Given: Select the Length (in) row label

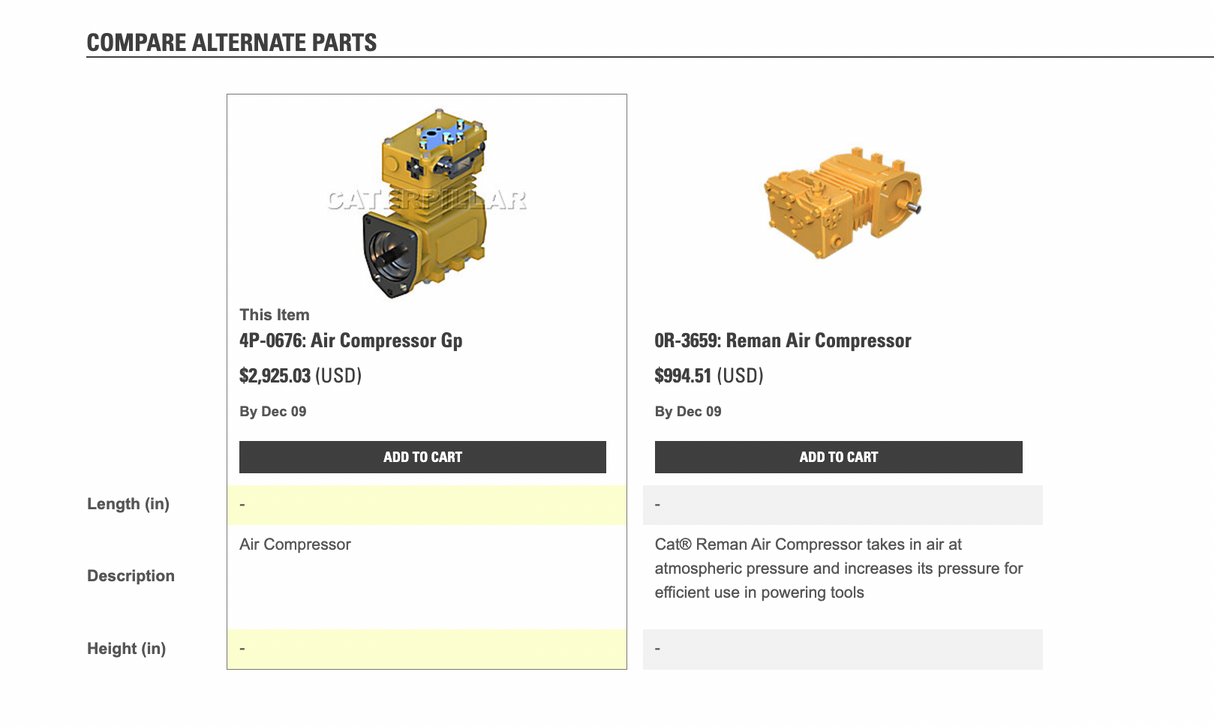Looking at the screenshot, I should point(128,504).
